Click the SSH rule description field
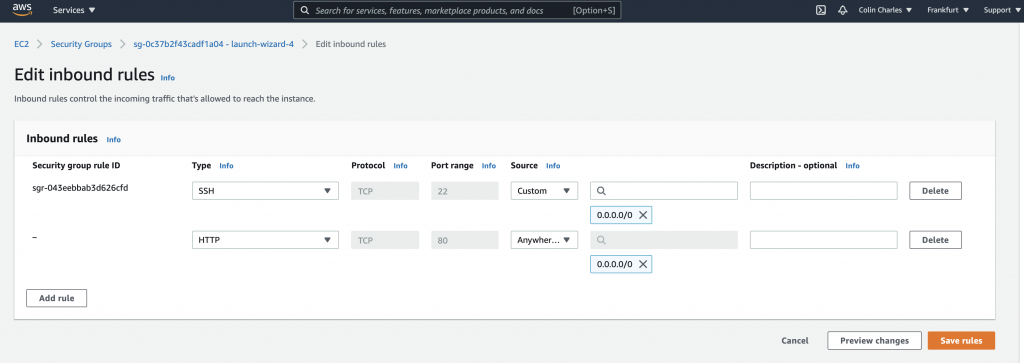Viewport: 1024px width, 363px height. (824, 191)
